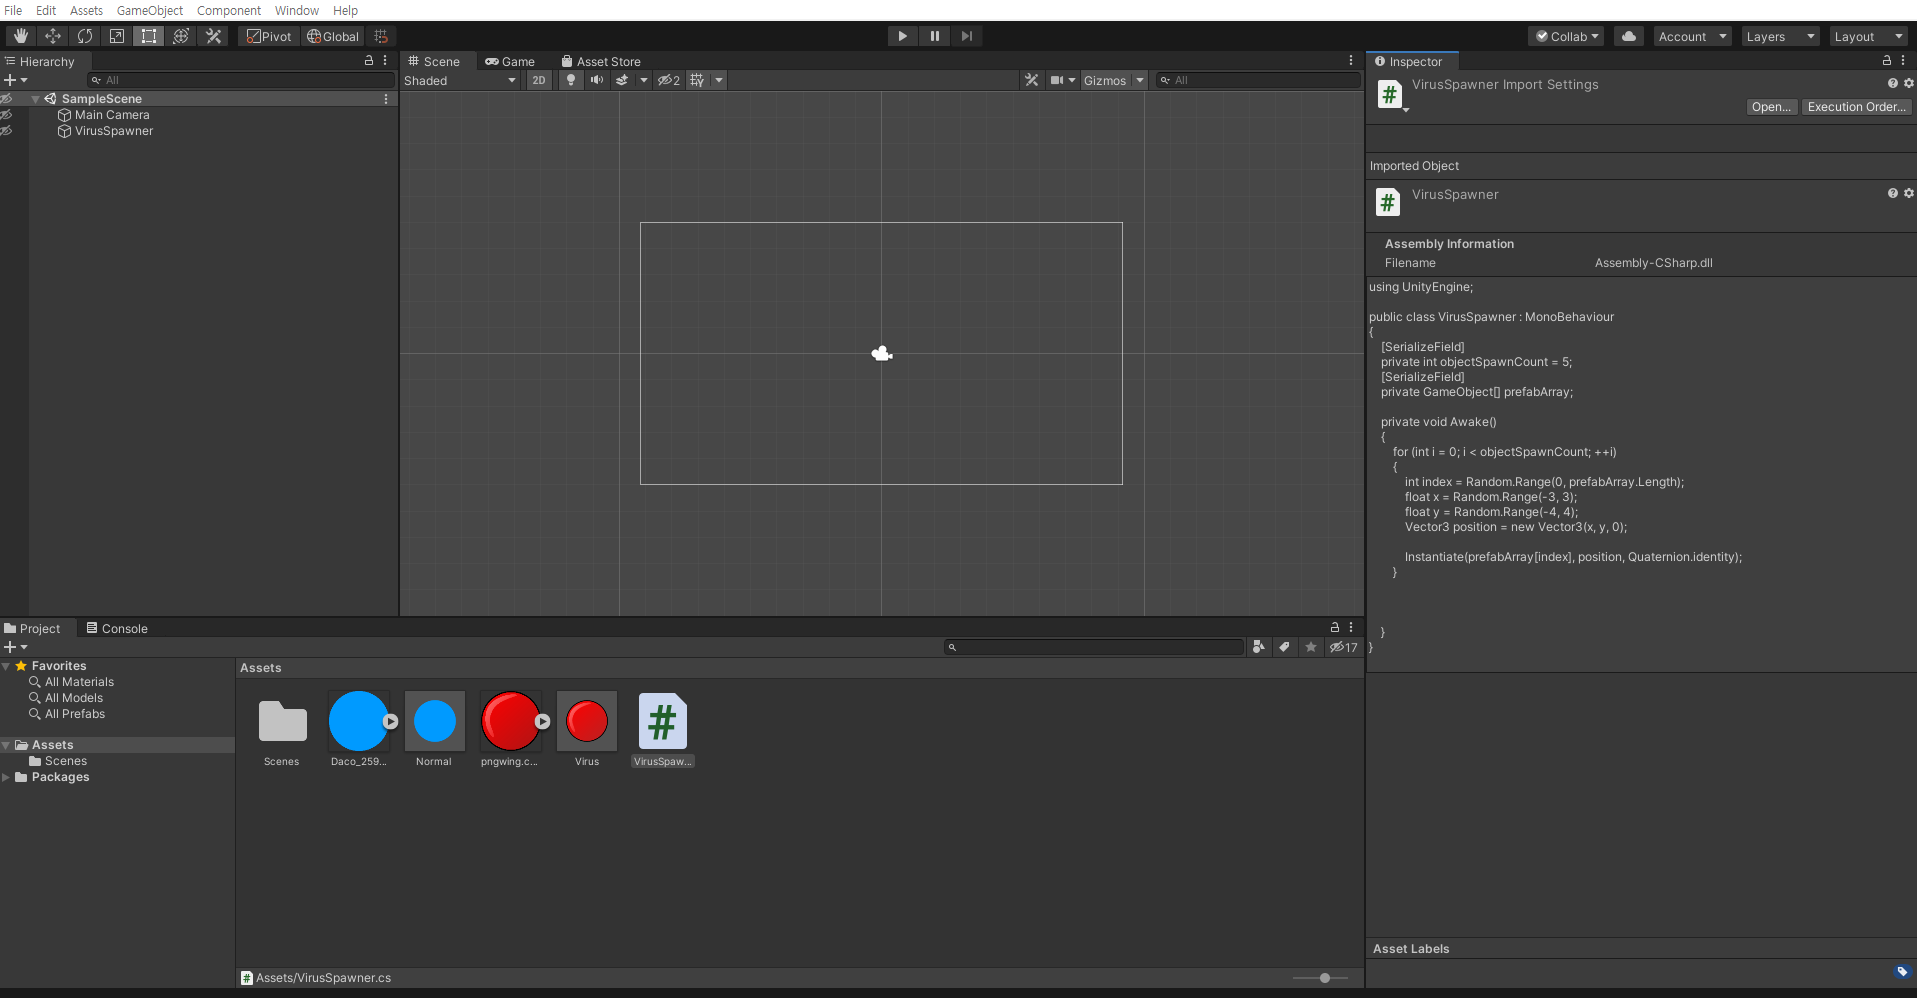Collapse the Favorites group
The height and width of the screenshot is (998, 1917).
6,666
